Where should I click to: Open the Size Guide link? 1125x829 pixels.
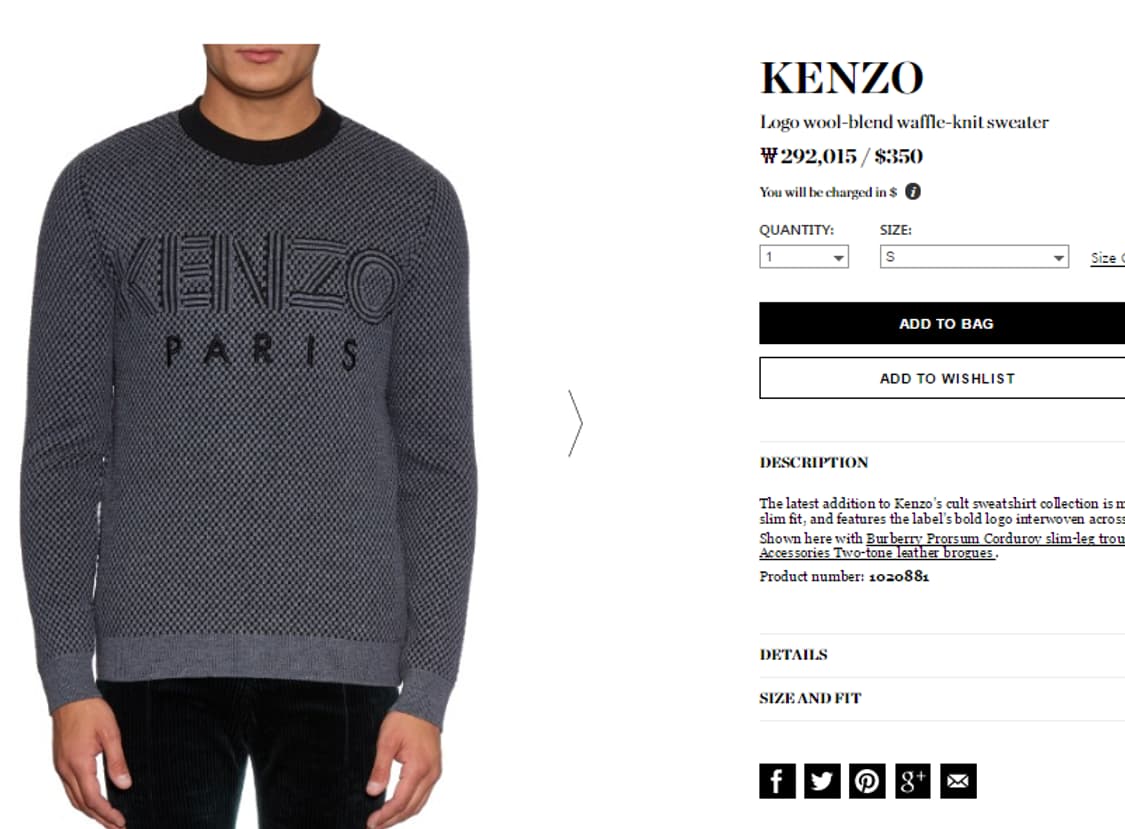(1108, 258)
